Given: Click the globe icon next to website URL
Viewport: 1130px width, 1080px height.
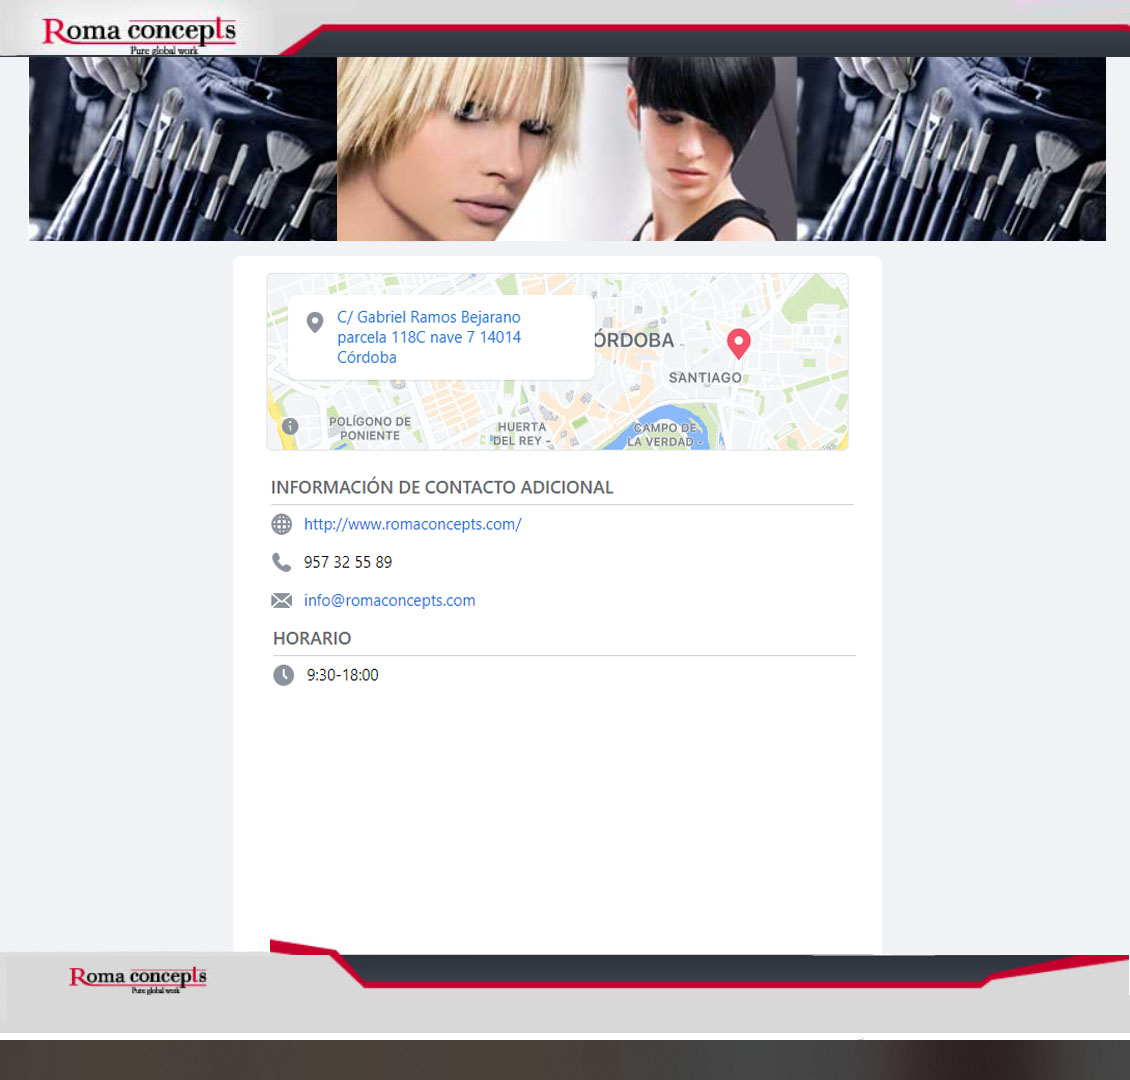Looking at the screenshot, I should pos(282,524).
